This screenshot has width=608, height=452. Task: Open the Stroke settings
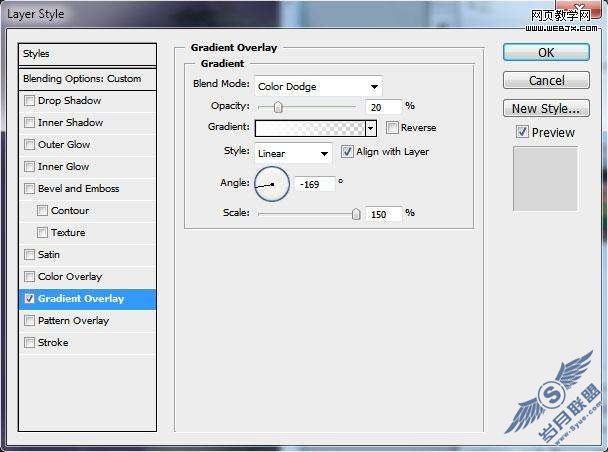click(x=53, y=343)
